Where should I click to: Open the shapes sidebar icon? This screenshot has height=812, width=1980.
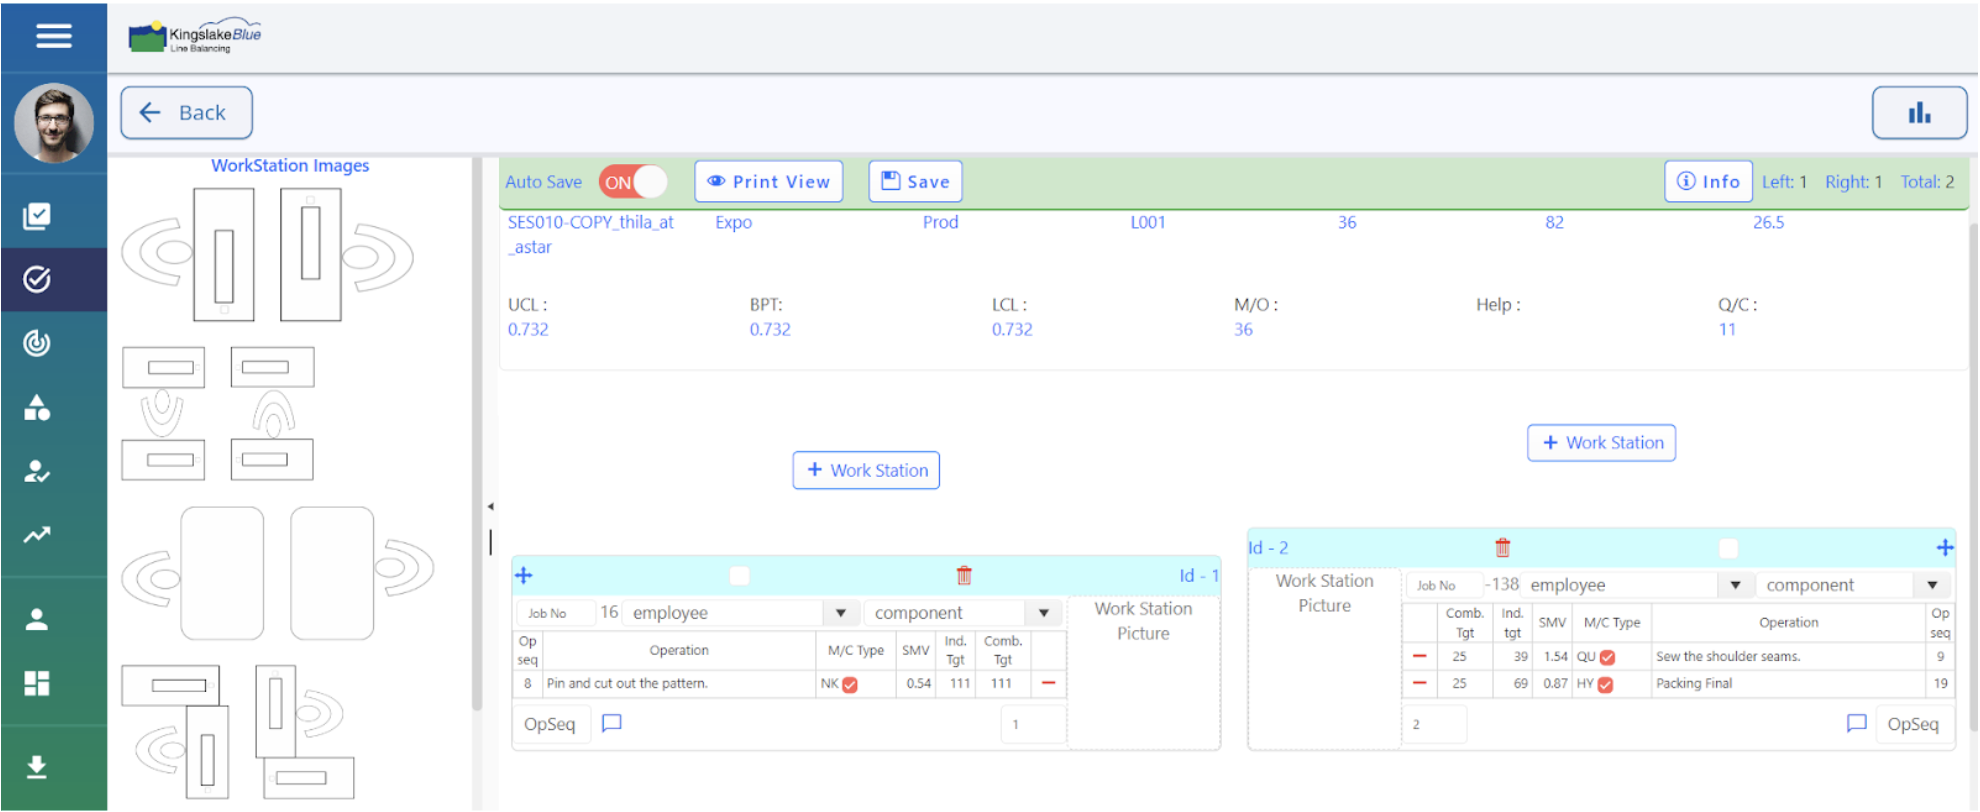click(37, 407)
